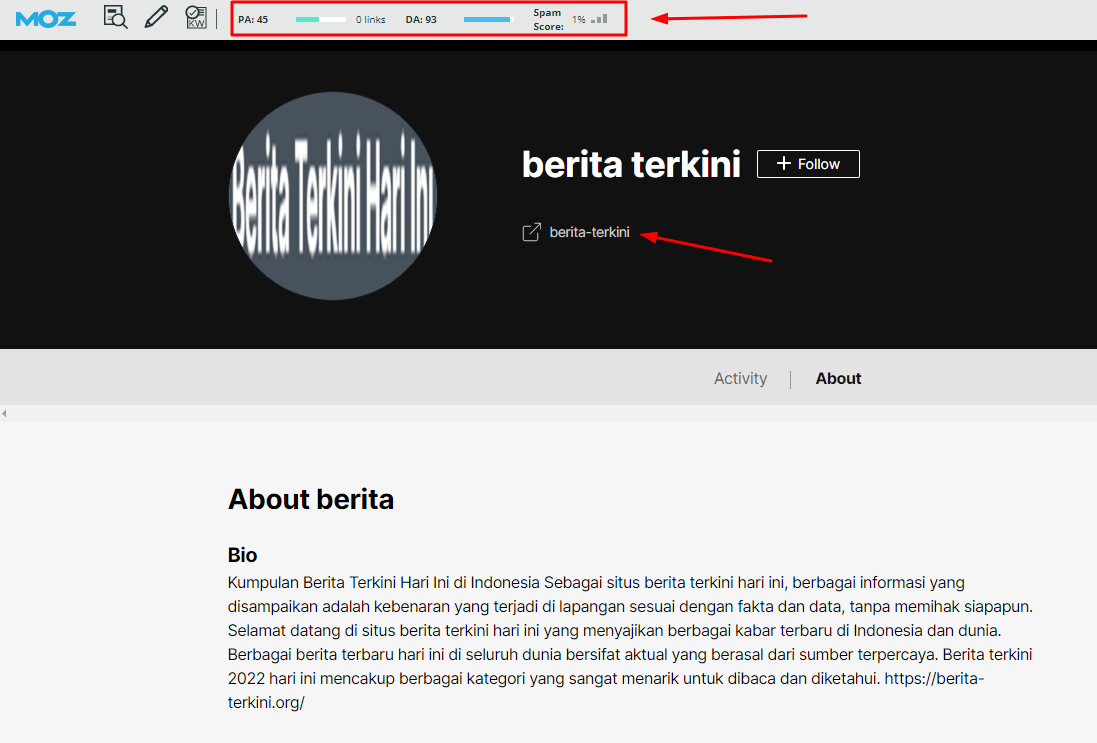Switch to the About tab
The image size is (1097, 743).
tap(838, 378)
